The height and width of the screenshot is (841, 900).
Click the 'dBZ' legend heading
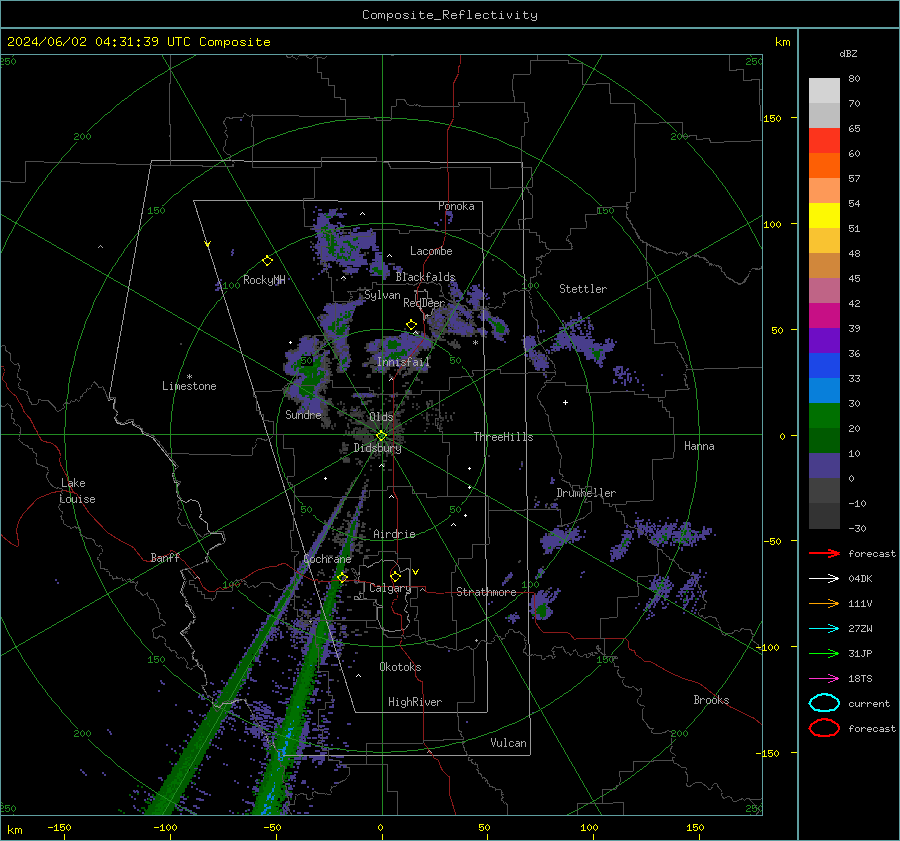(848, 53)
